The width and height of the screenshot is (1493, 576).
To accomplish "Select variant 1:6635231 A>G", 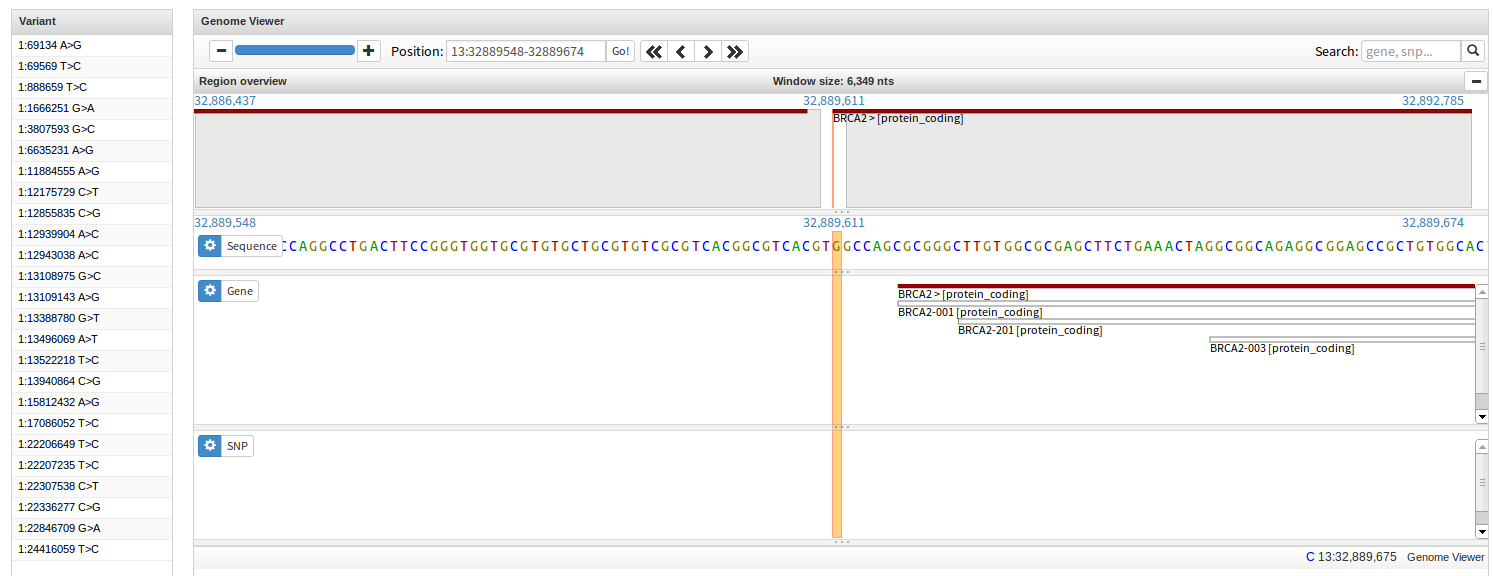I will [x=92, y=150].
